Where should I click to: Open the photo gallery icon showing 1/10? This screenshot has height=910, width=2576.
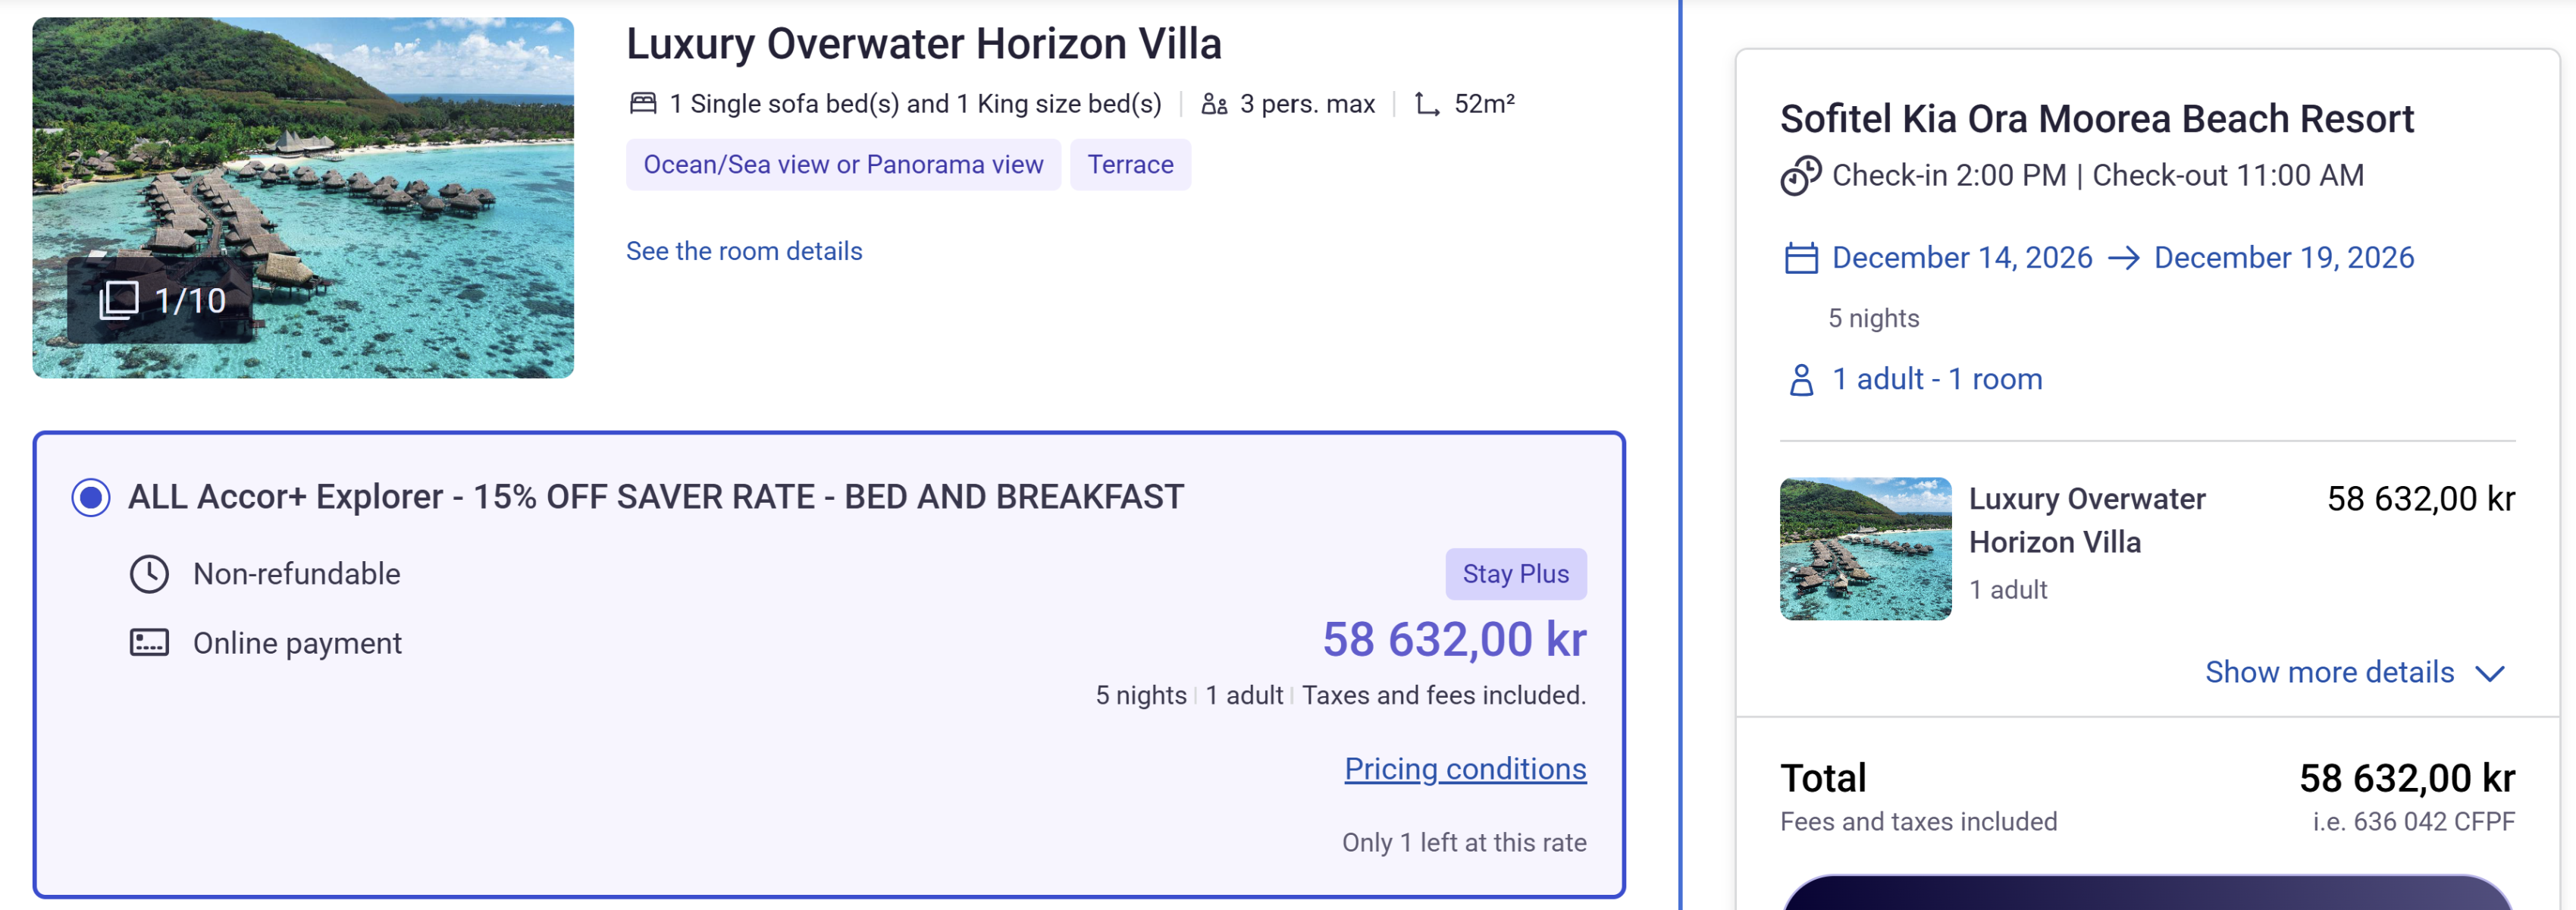click(x=119, y=300)
